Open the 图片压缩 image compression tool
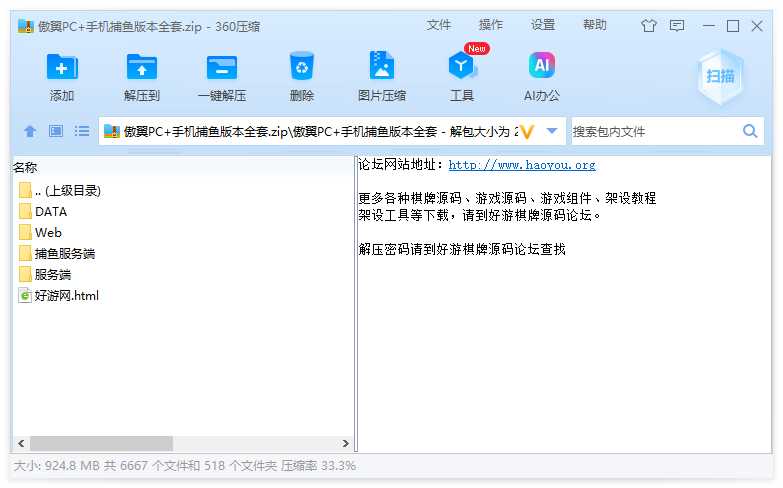Viewport: 783px width, 488px height. (382, 65)
